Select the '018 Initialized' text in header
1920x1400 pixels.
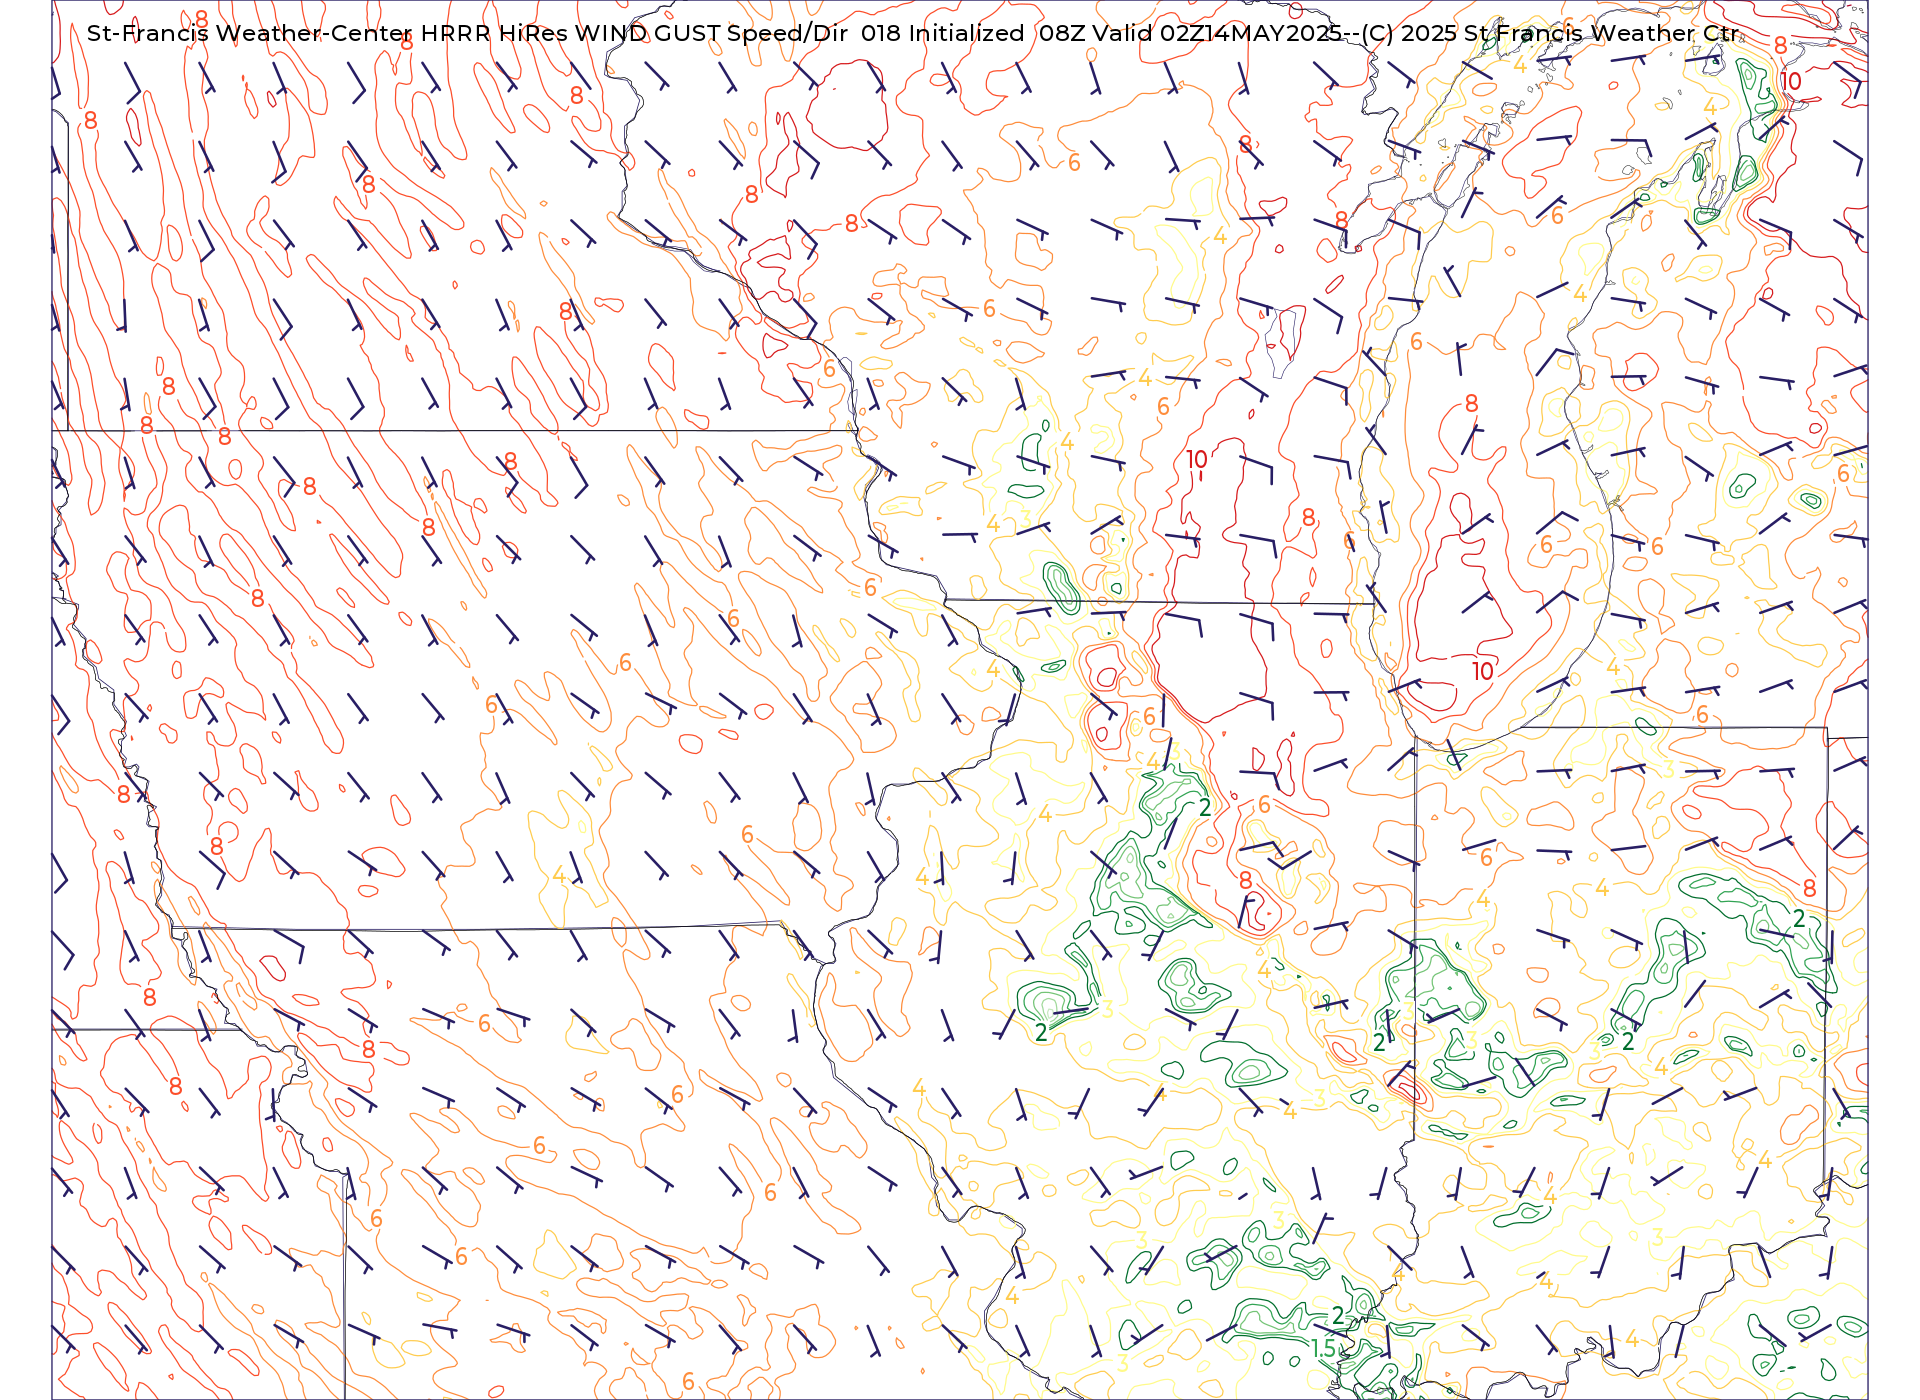(942, 33)
